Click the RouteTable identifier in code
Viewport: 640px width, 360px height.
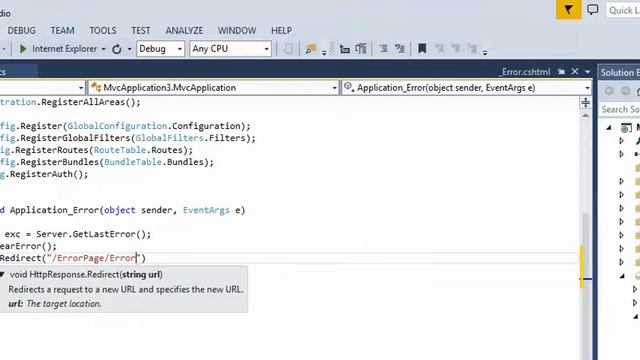pos(120,150)
